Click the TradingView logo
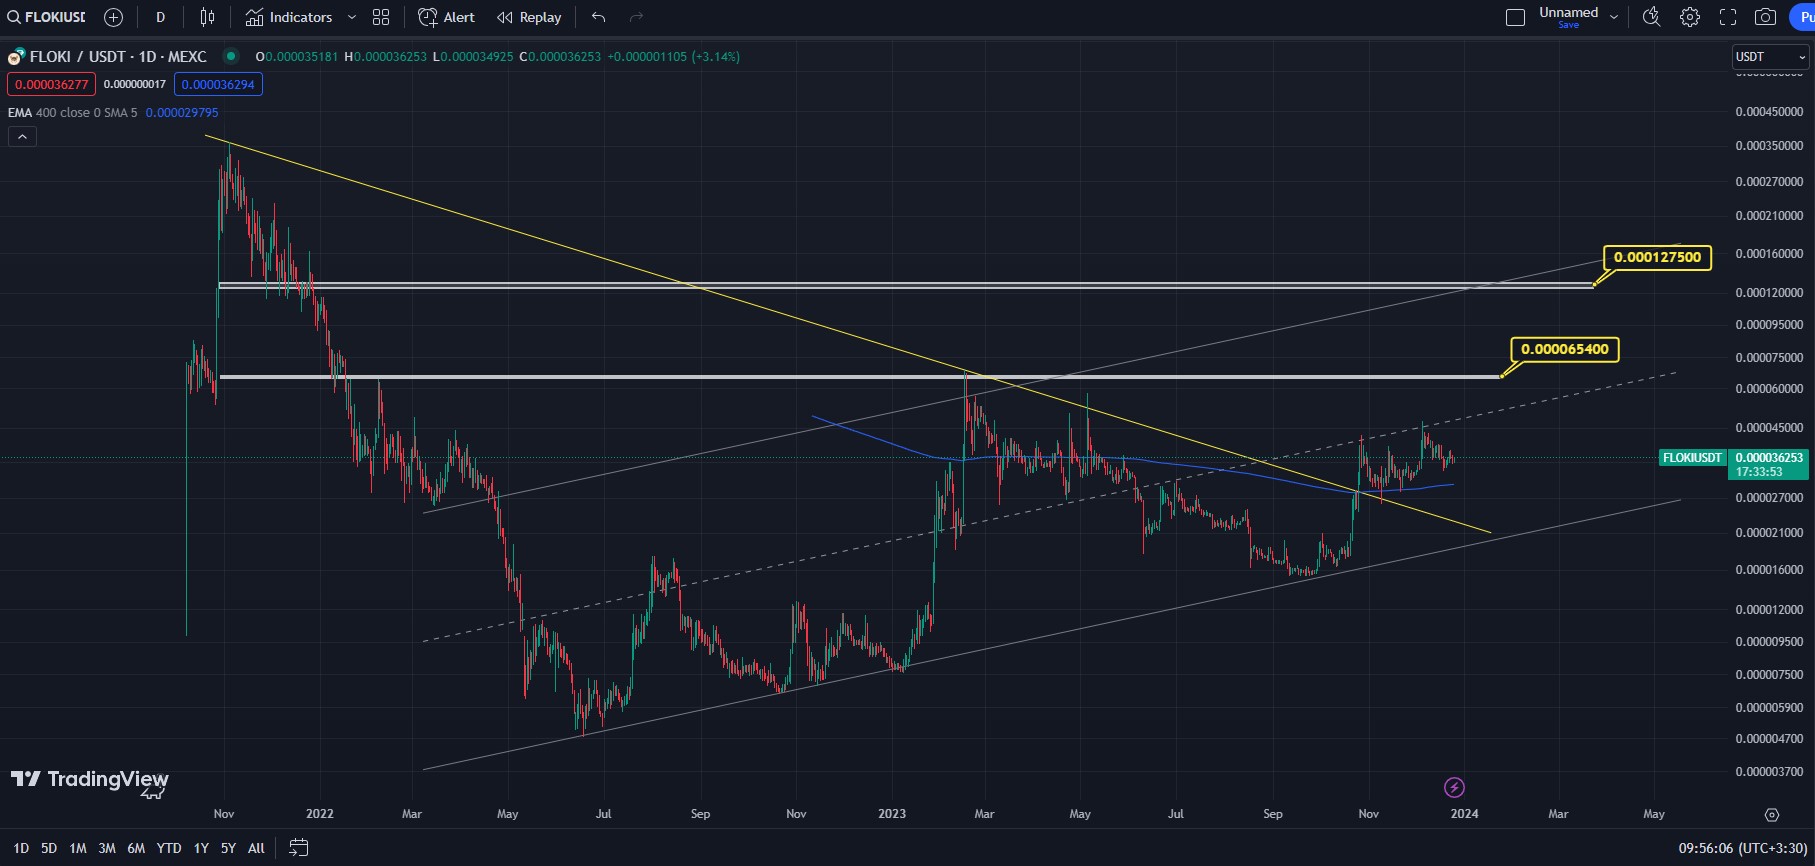The height and width of the screenshot is (866, 1815). point(90,780)
